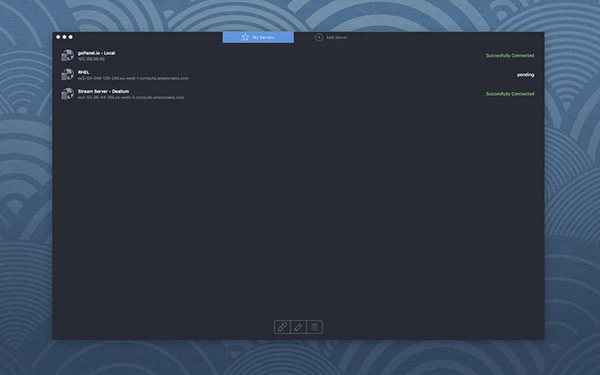The width and height of the screenshot is (600, 375).
Task: Click the pencil edit server icon
Action: pos(298,327)
